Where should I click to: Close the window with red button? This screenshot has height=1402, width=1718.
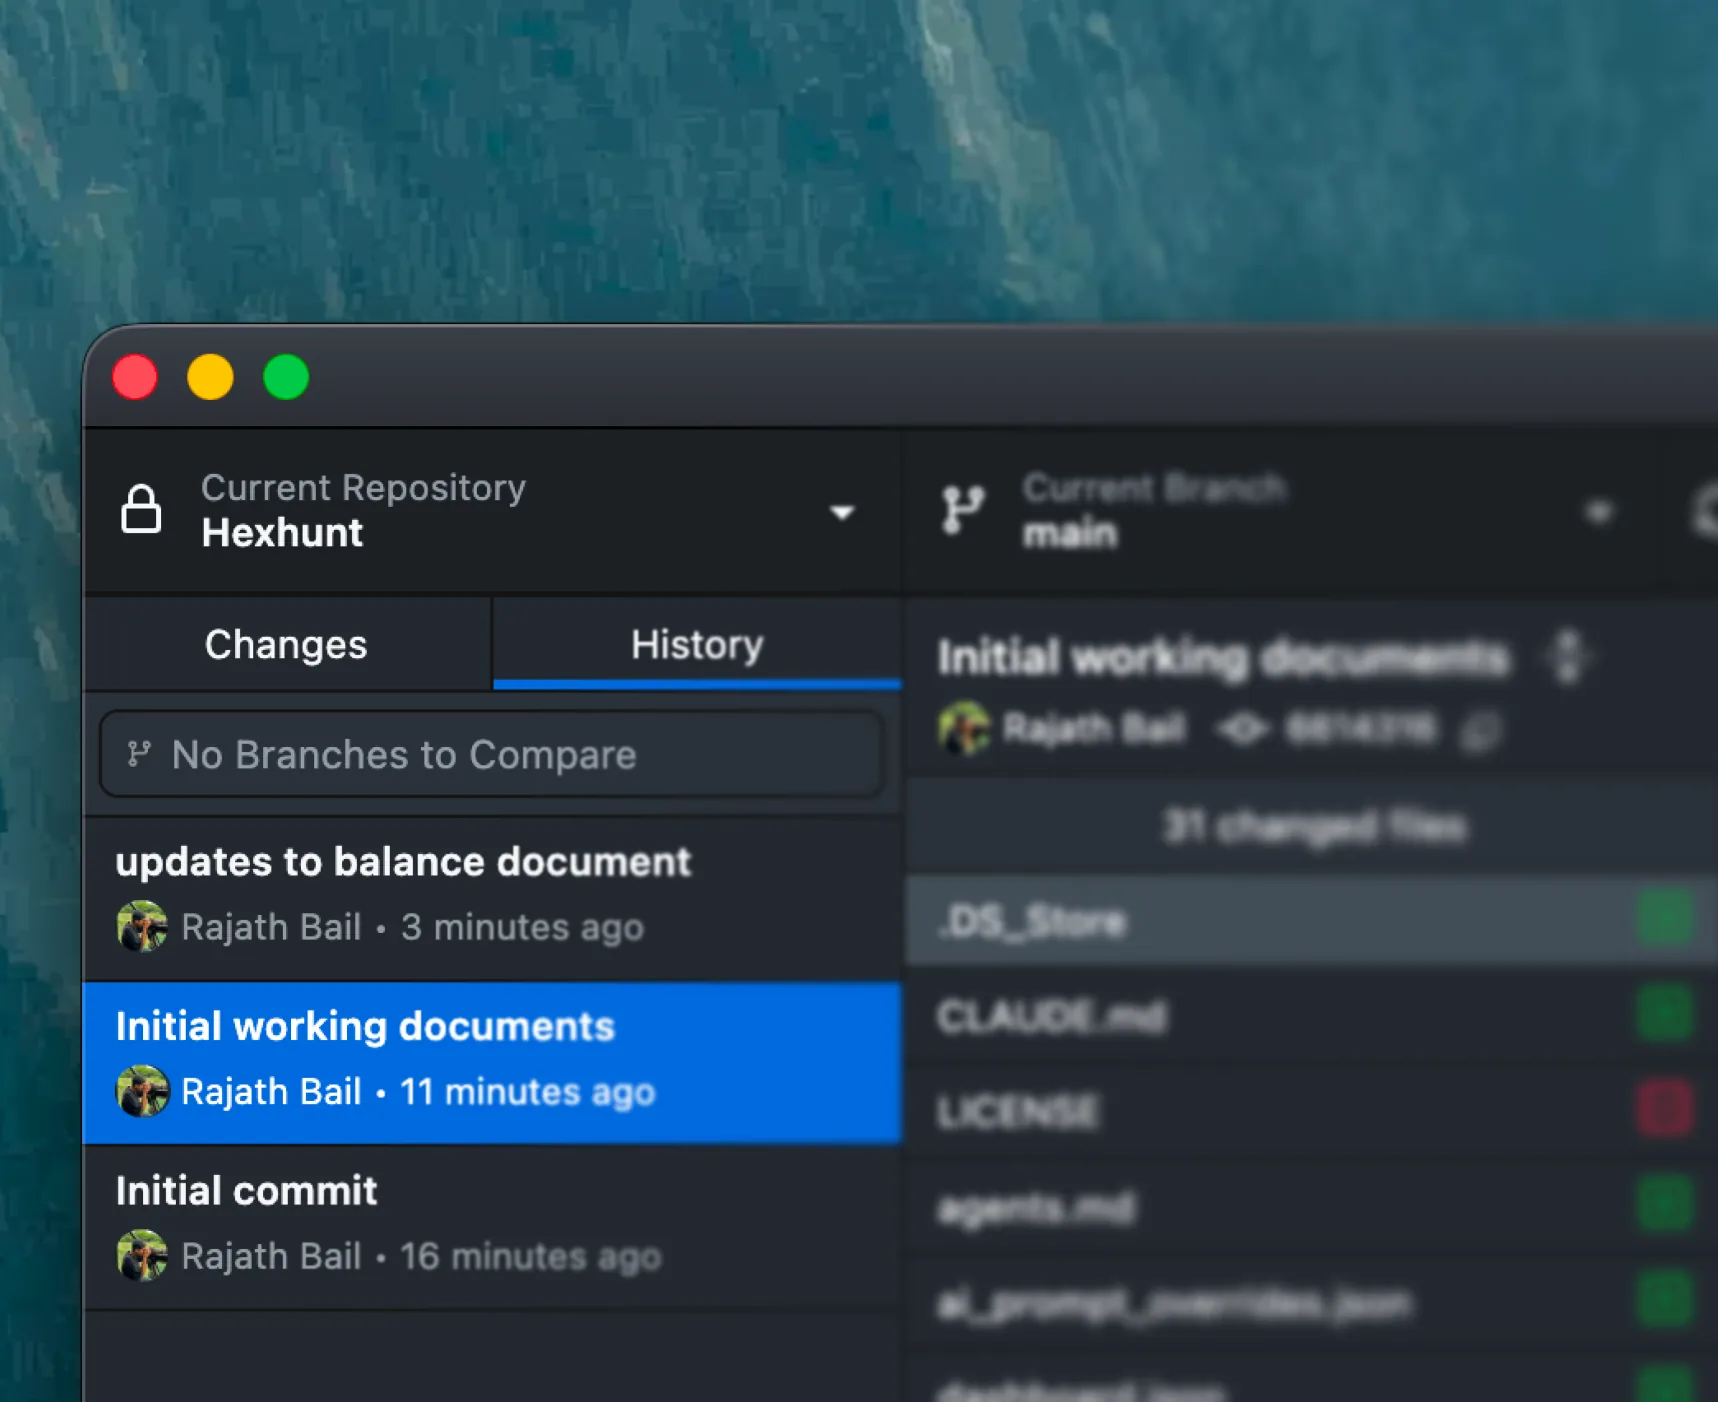coord(135,378)
